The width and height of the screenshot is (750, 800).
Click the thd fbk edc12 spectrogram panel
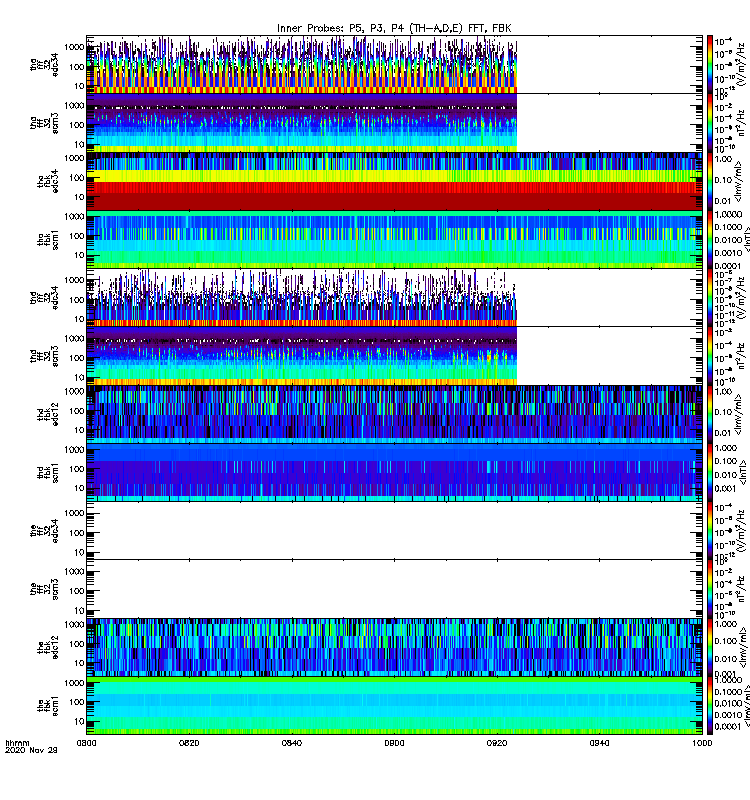(x=394, y=414)
